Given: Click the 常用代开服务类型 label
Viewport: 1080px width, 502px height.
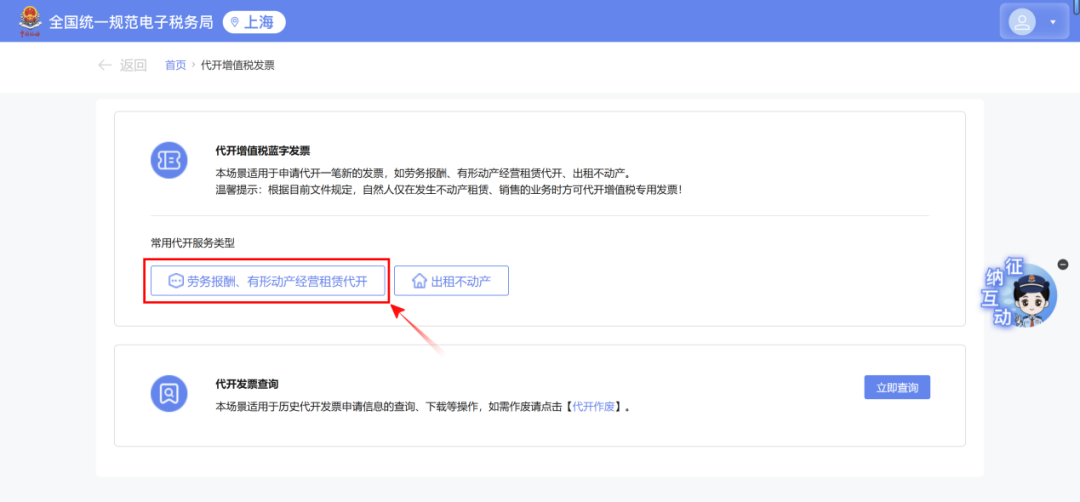Looking at the screenshot, I should [193, 243].
